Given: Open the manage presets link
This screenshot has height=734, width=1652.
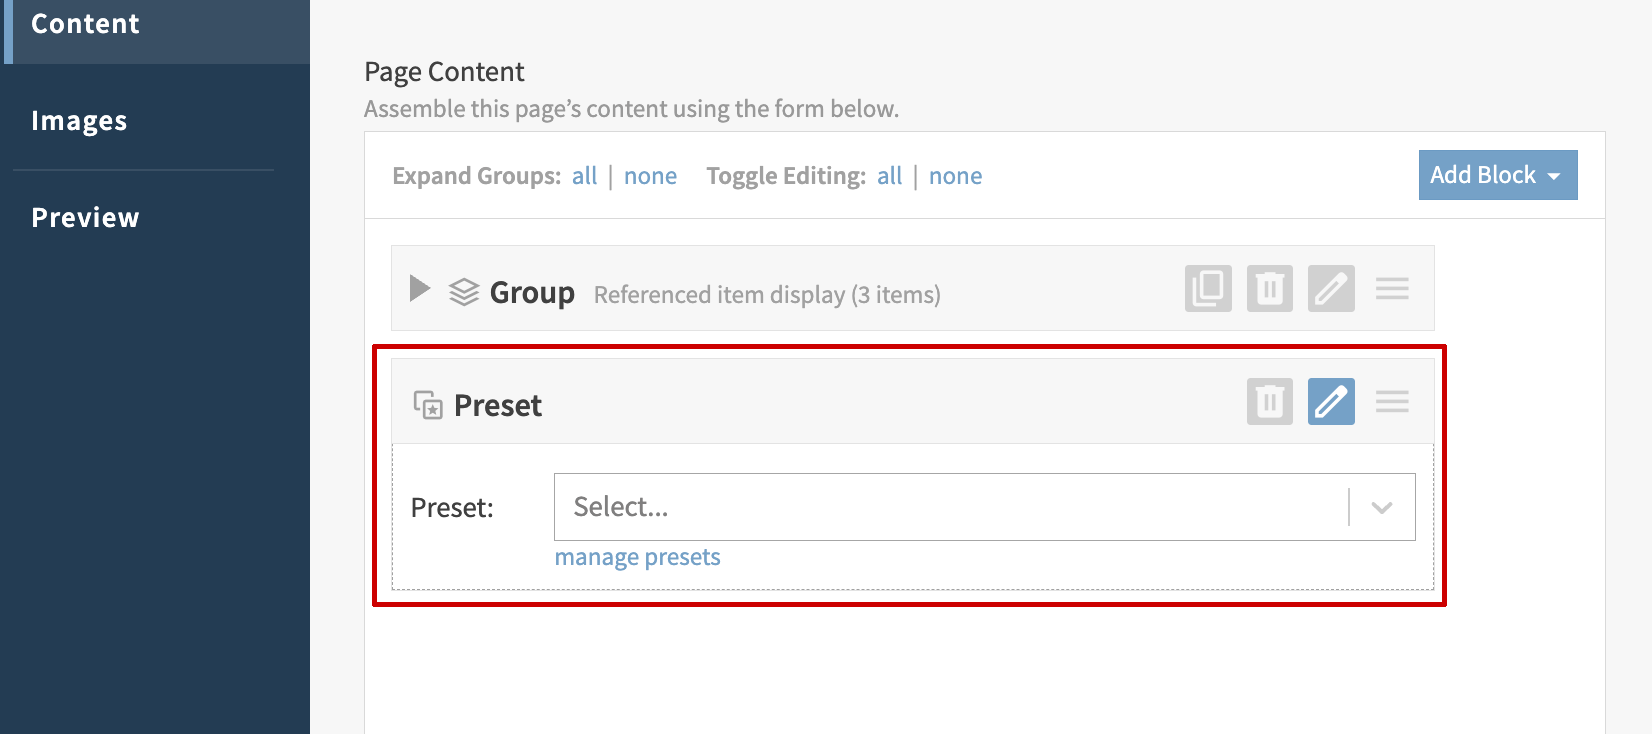Looking at the screenshot, I should pyautogui.click(x=637, y=557).
